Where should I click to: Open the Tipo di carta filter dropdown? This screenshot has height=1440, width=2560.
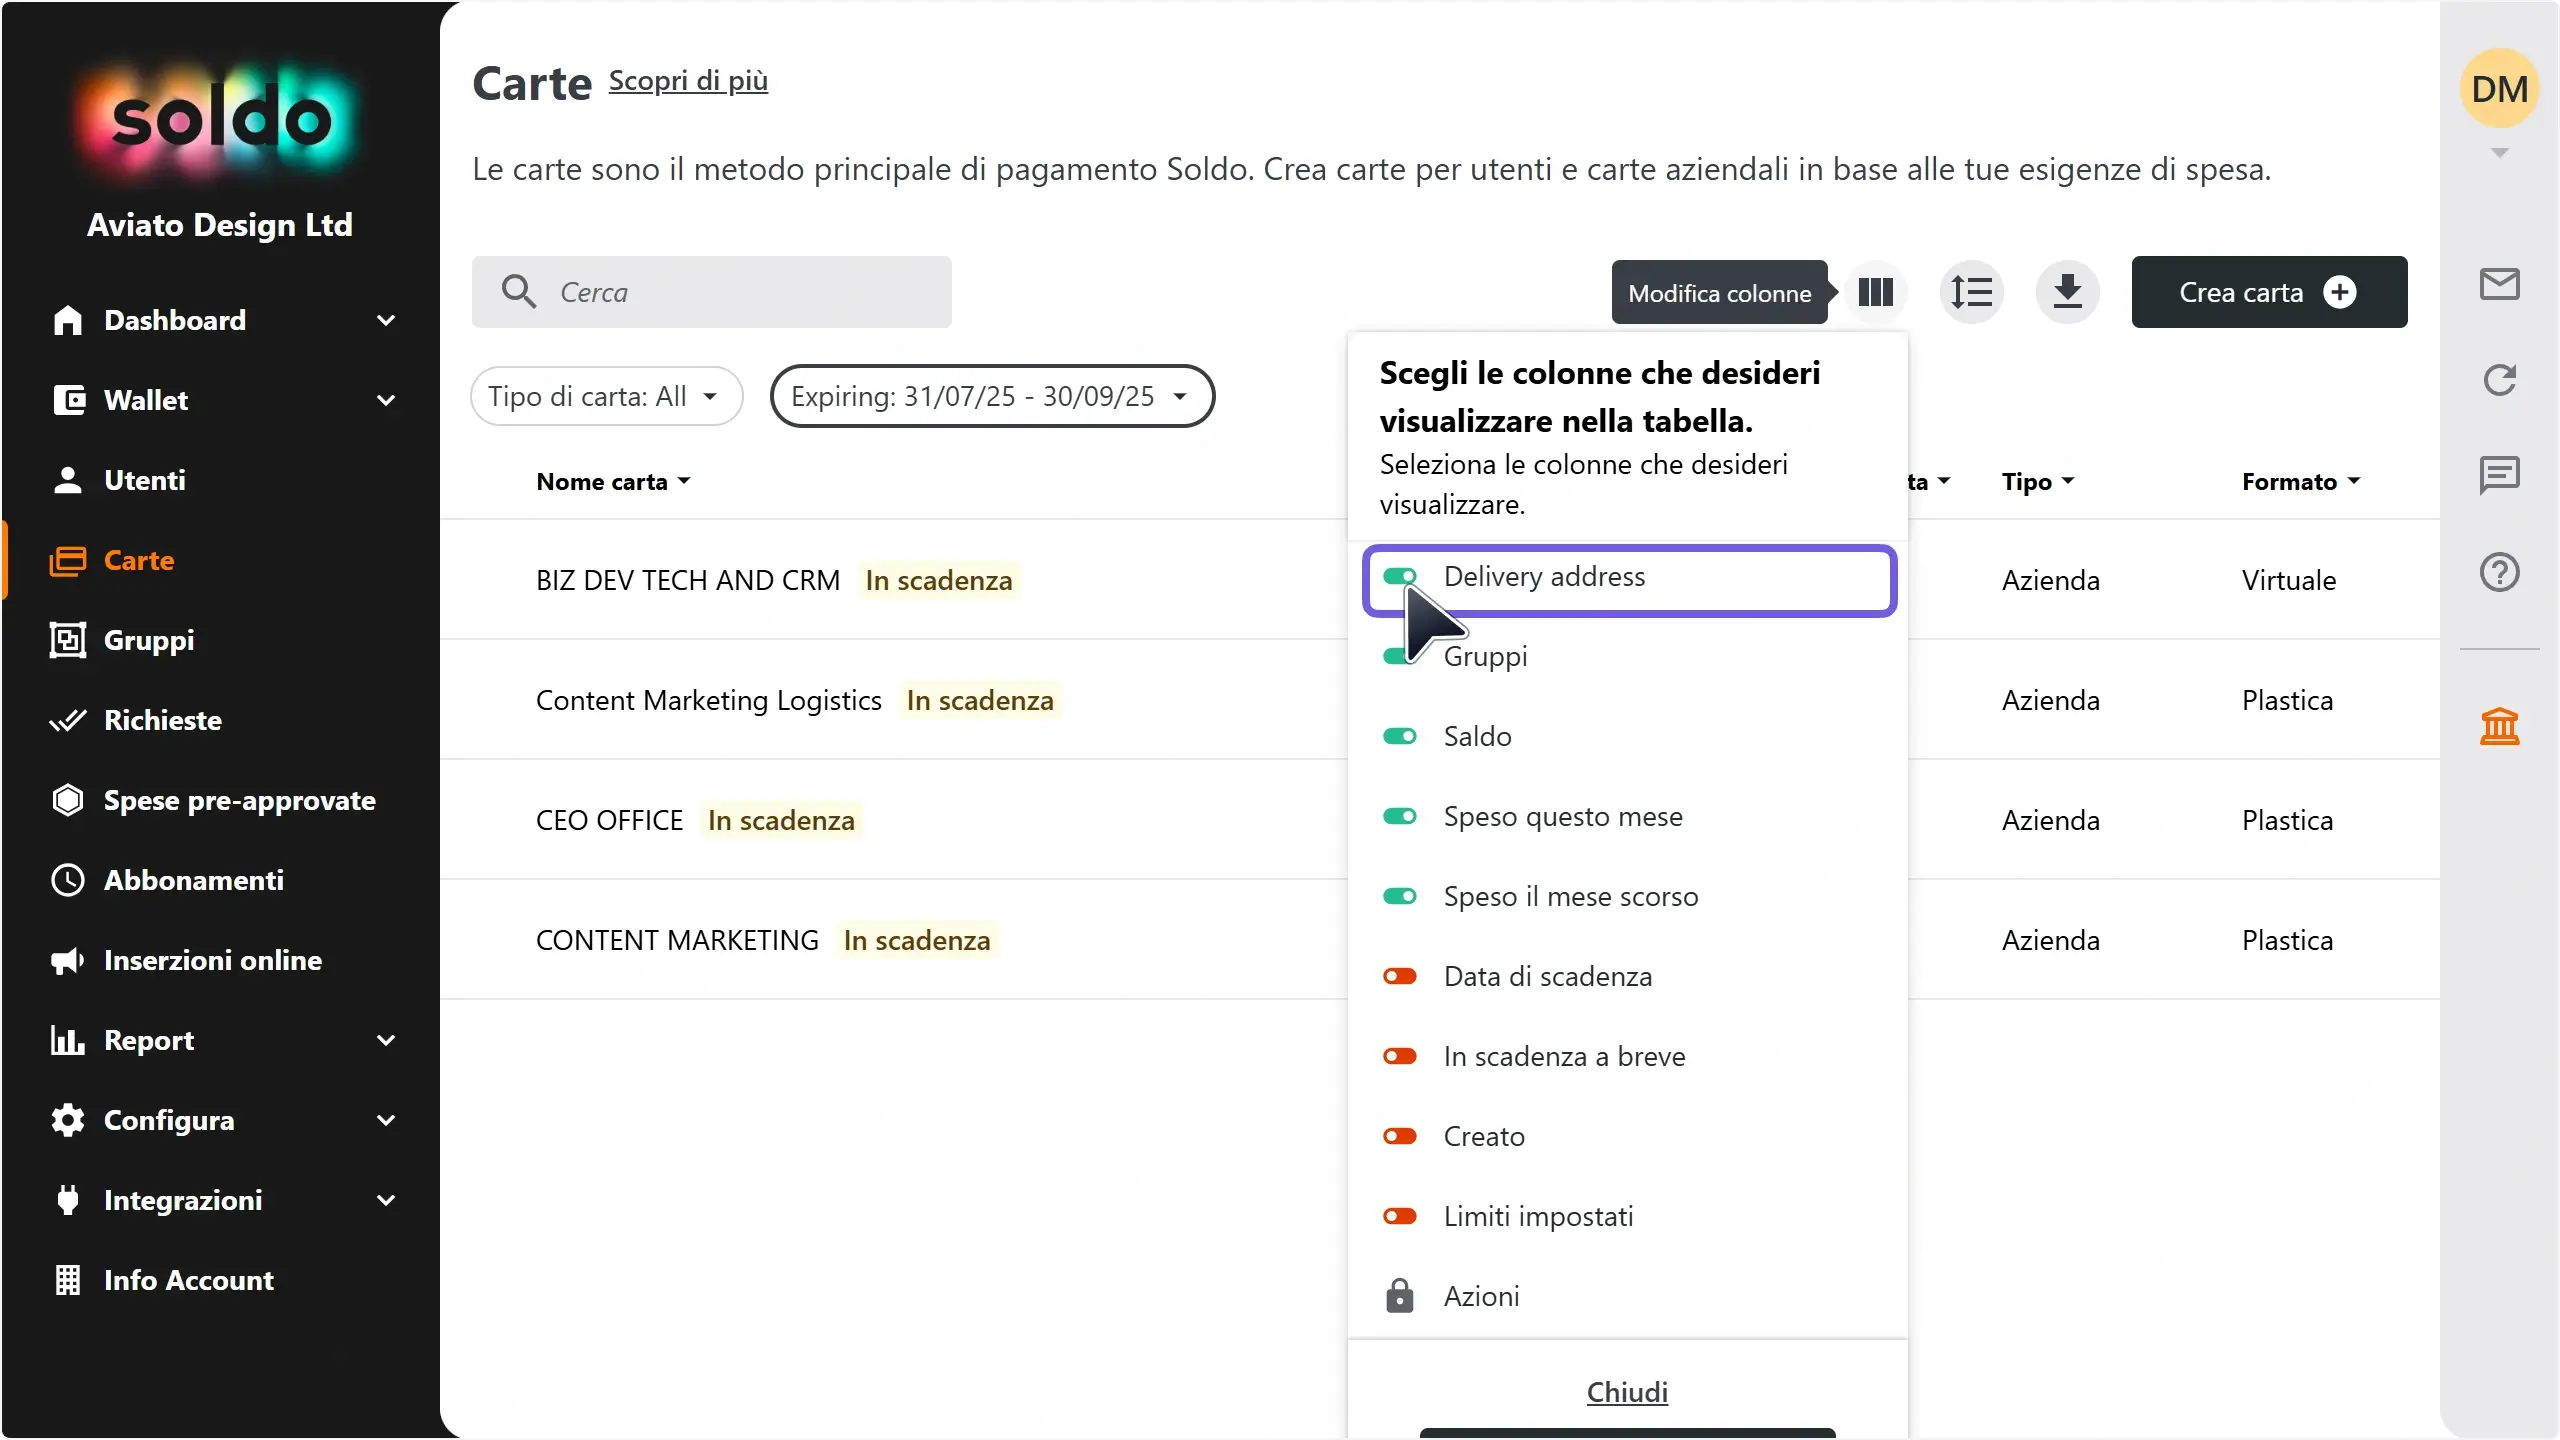coord(606,396)
